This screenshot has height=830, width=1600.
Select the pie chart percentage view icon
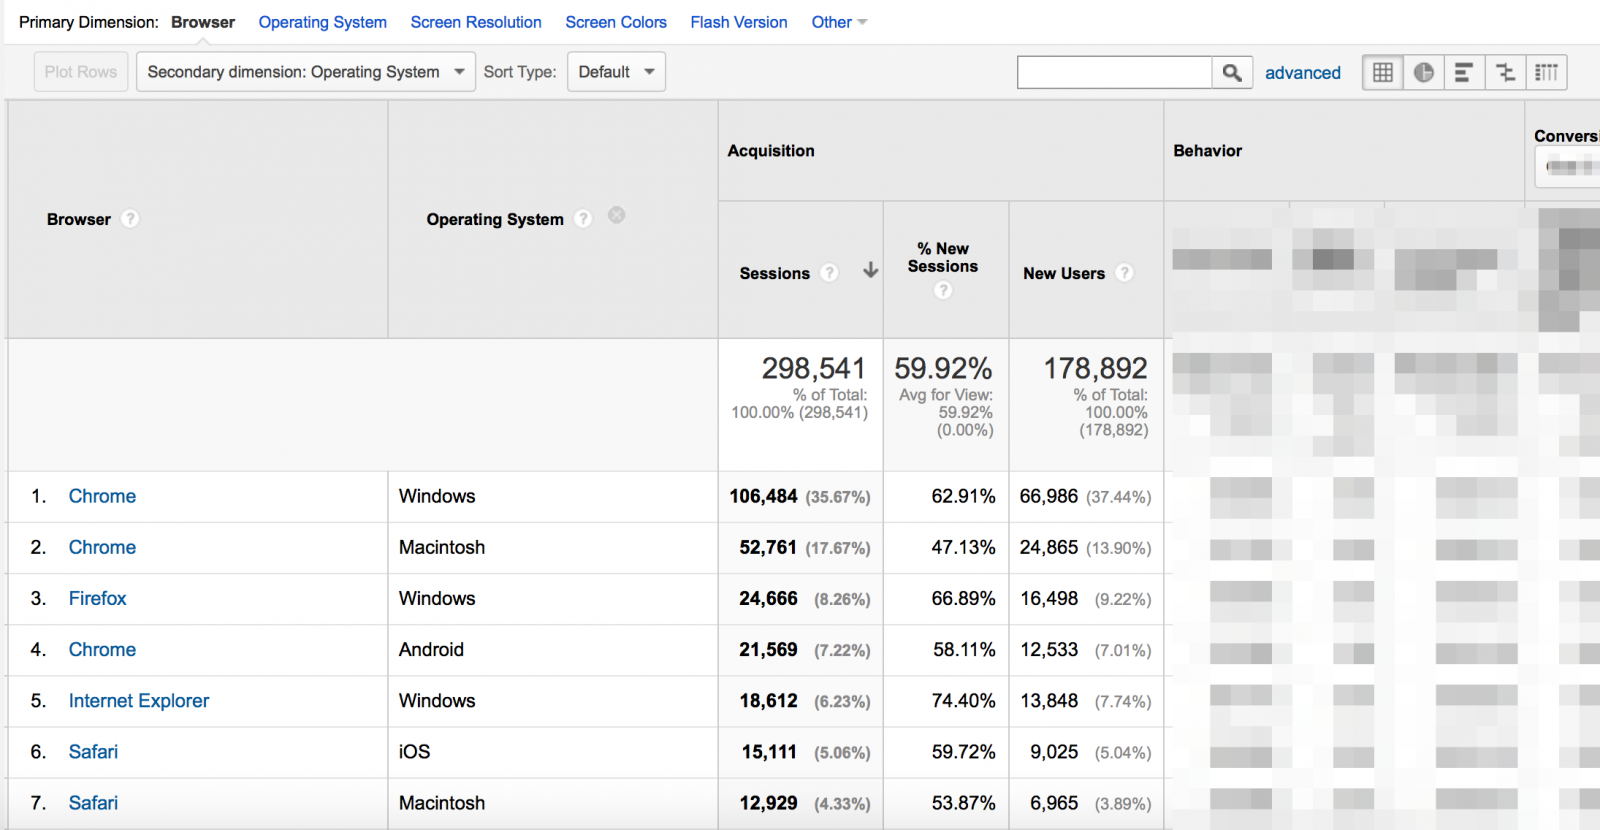1424,72
